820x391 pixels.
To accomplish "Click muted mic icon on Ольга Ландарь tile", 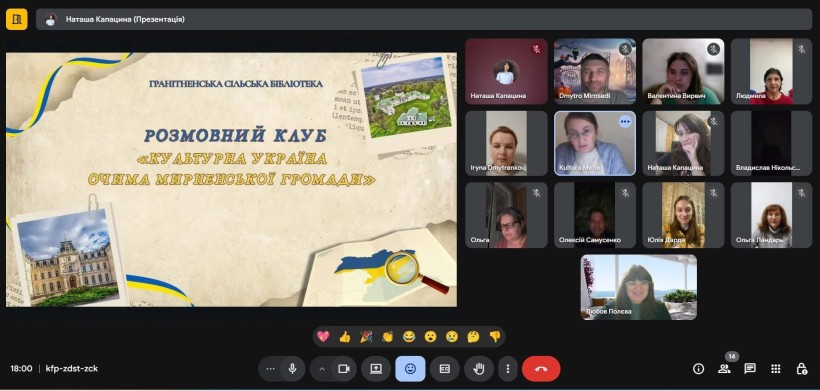I will point(801,193).
